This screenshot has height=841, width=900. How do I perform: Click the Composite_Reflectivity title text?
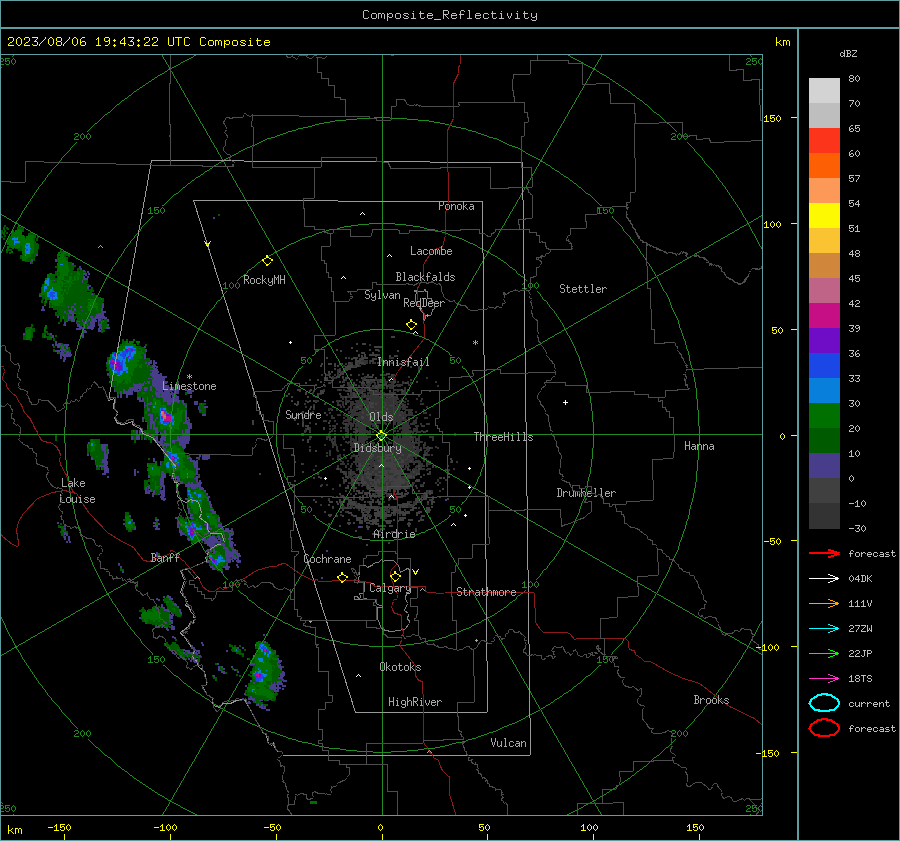[450, 15]
